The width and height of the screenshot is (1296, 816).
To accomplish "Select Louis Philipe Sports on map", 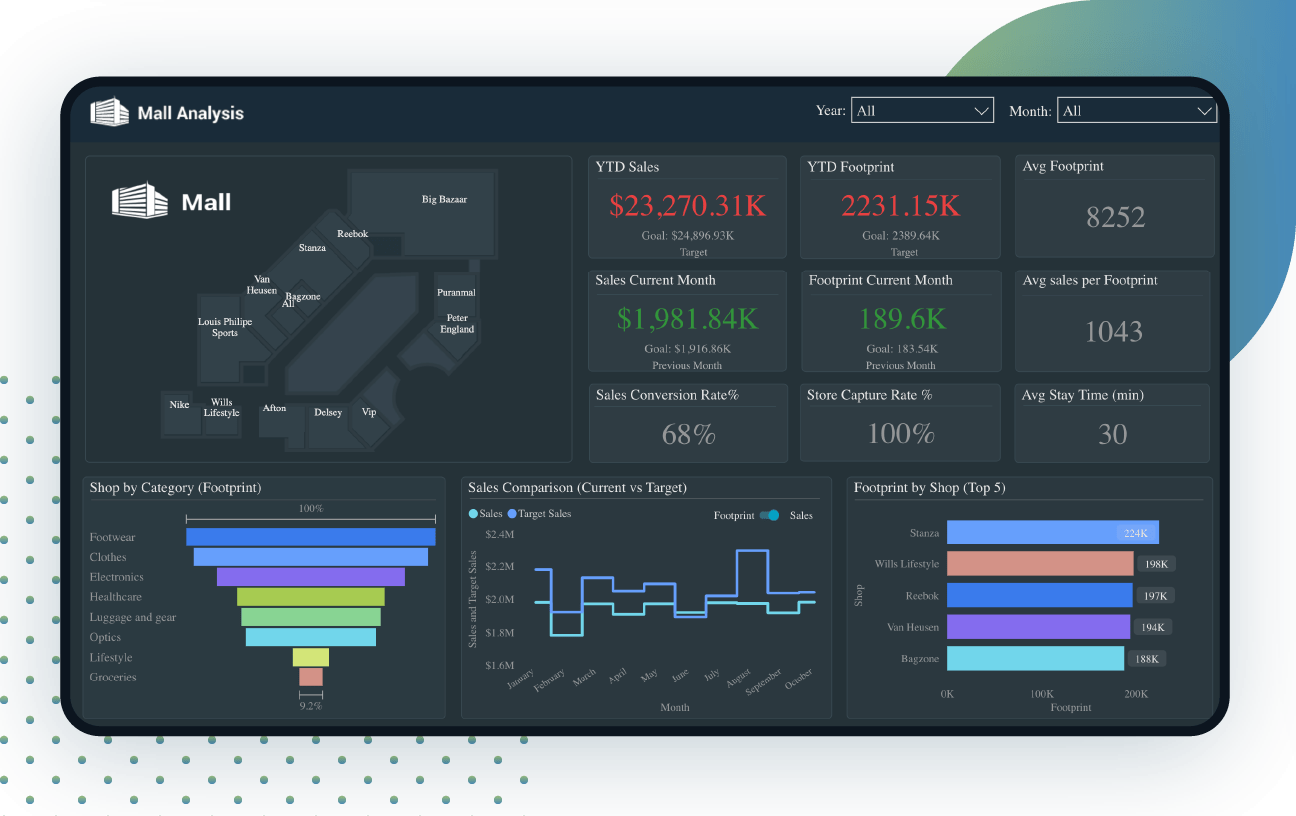I will [225, 327].
